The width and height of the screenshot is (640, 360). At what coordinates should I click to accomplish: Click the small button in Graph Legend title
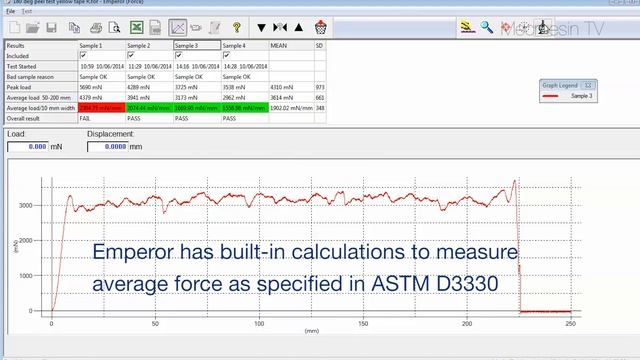[x=588, y=85]
